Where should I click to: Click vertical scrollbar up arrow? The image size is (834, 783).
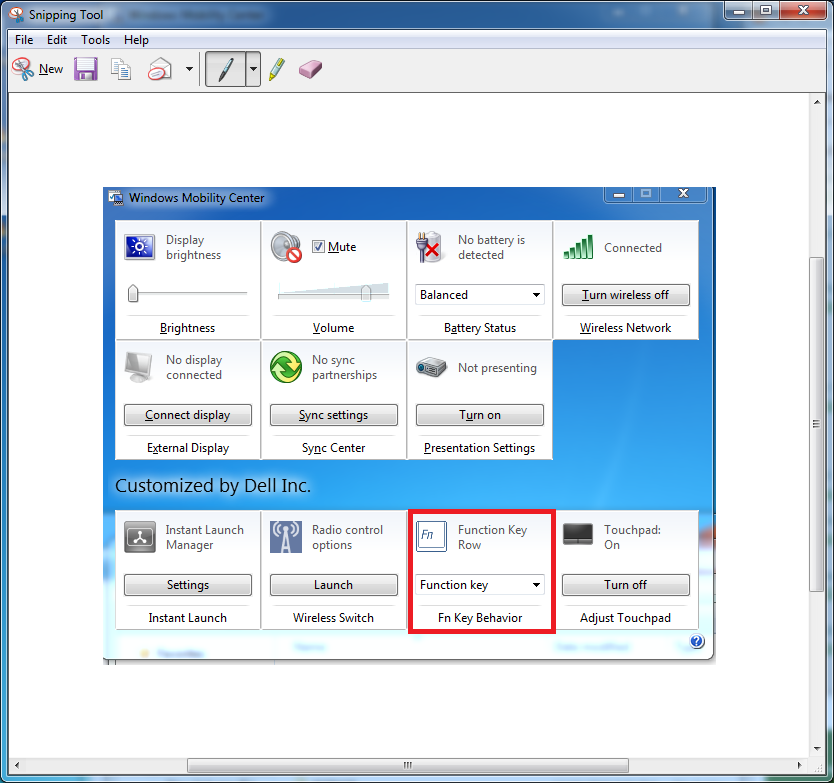coord(817,102)
